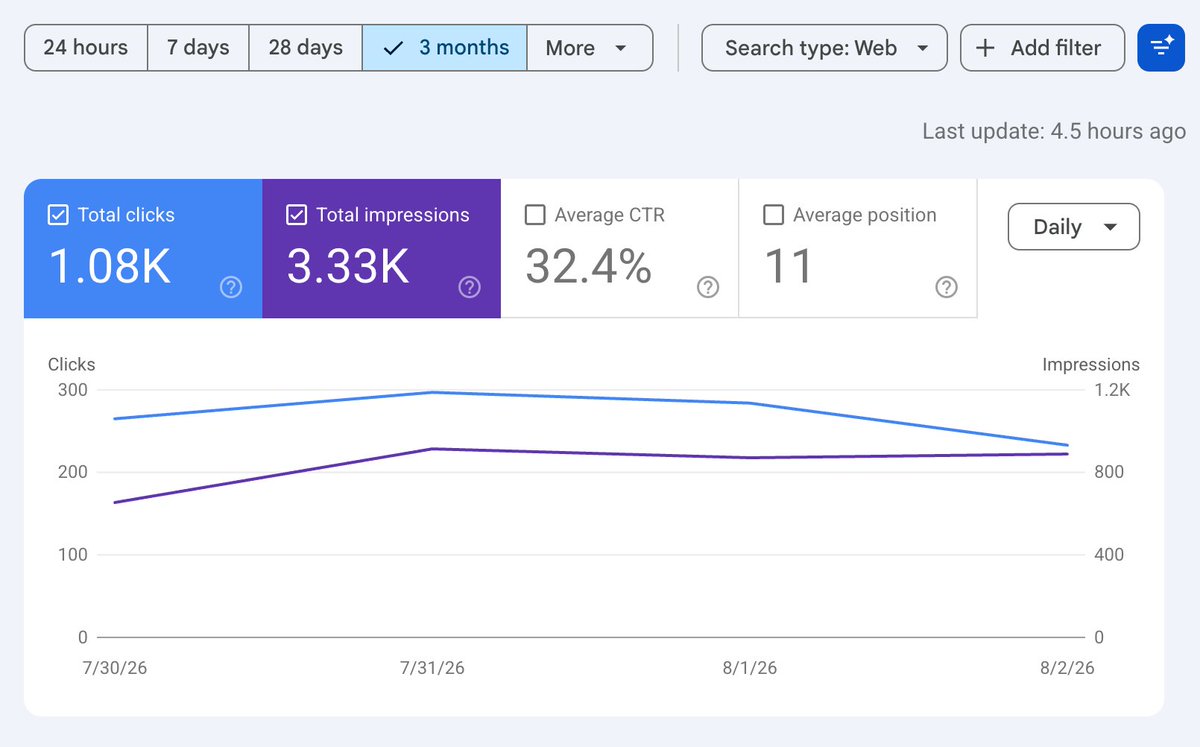Enable the Average CTR checkbox
This screenshot has width=1200, height=747.
click(535, 215)
